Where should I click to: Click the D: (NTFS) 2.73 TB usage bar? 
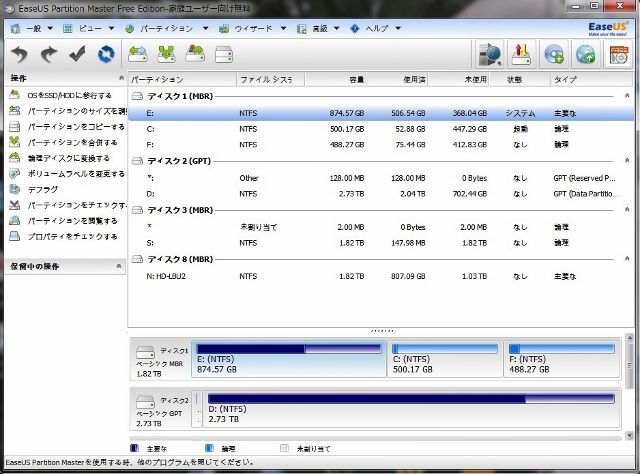click(x=411, y=398)
